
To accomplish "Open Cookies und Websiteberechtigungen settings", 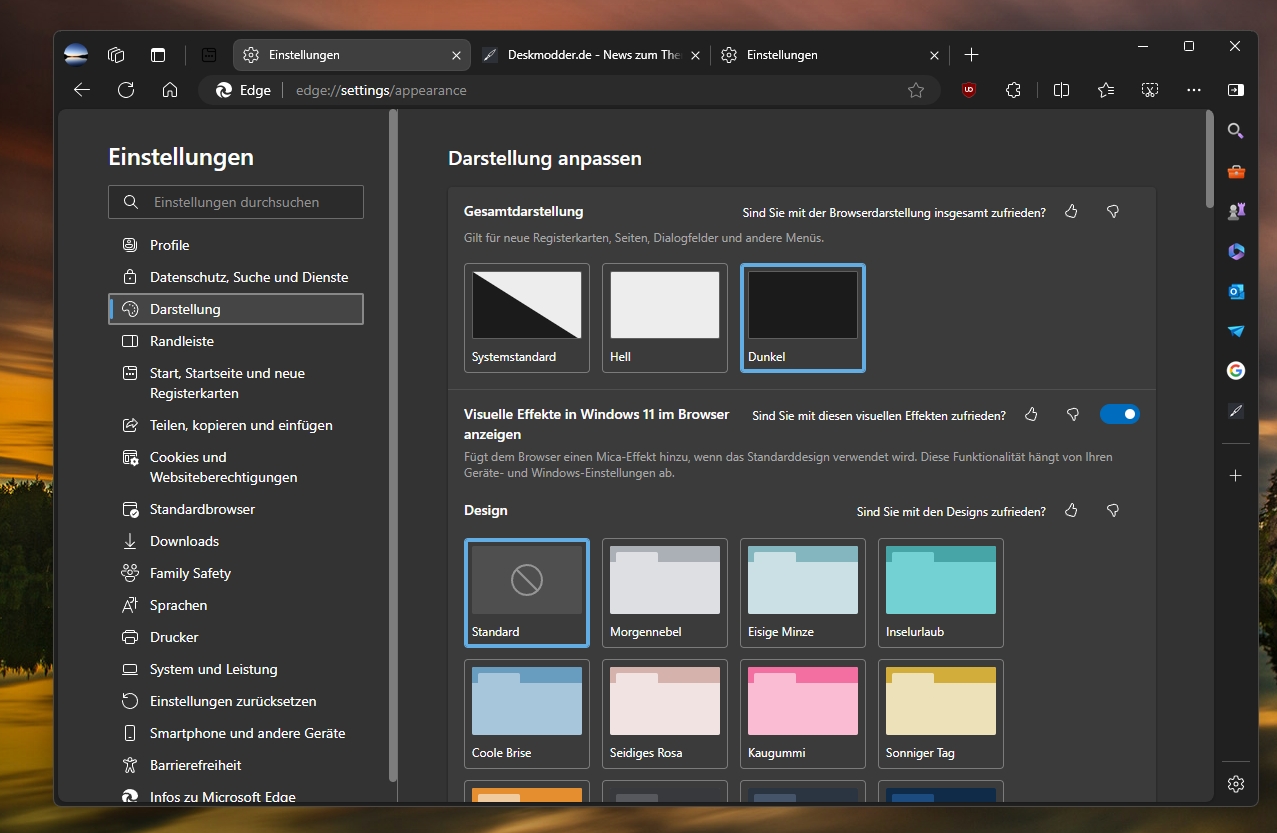I will coord(235,467).
